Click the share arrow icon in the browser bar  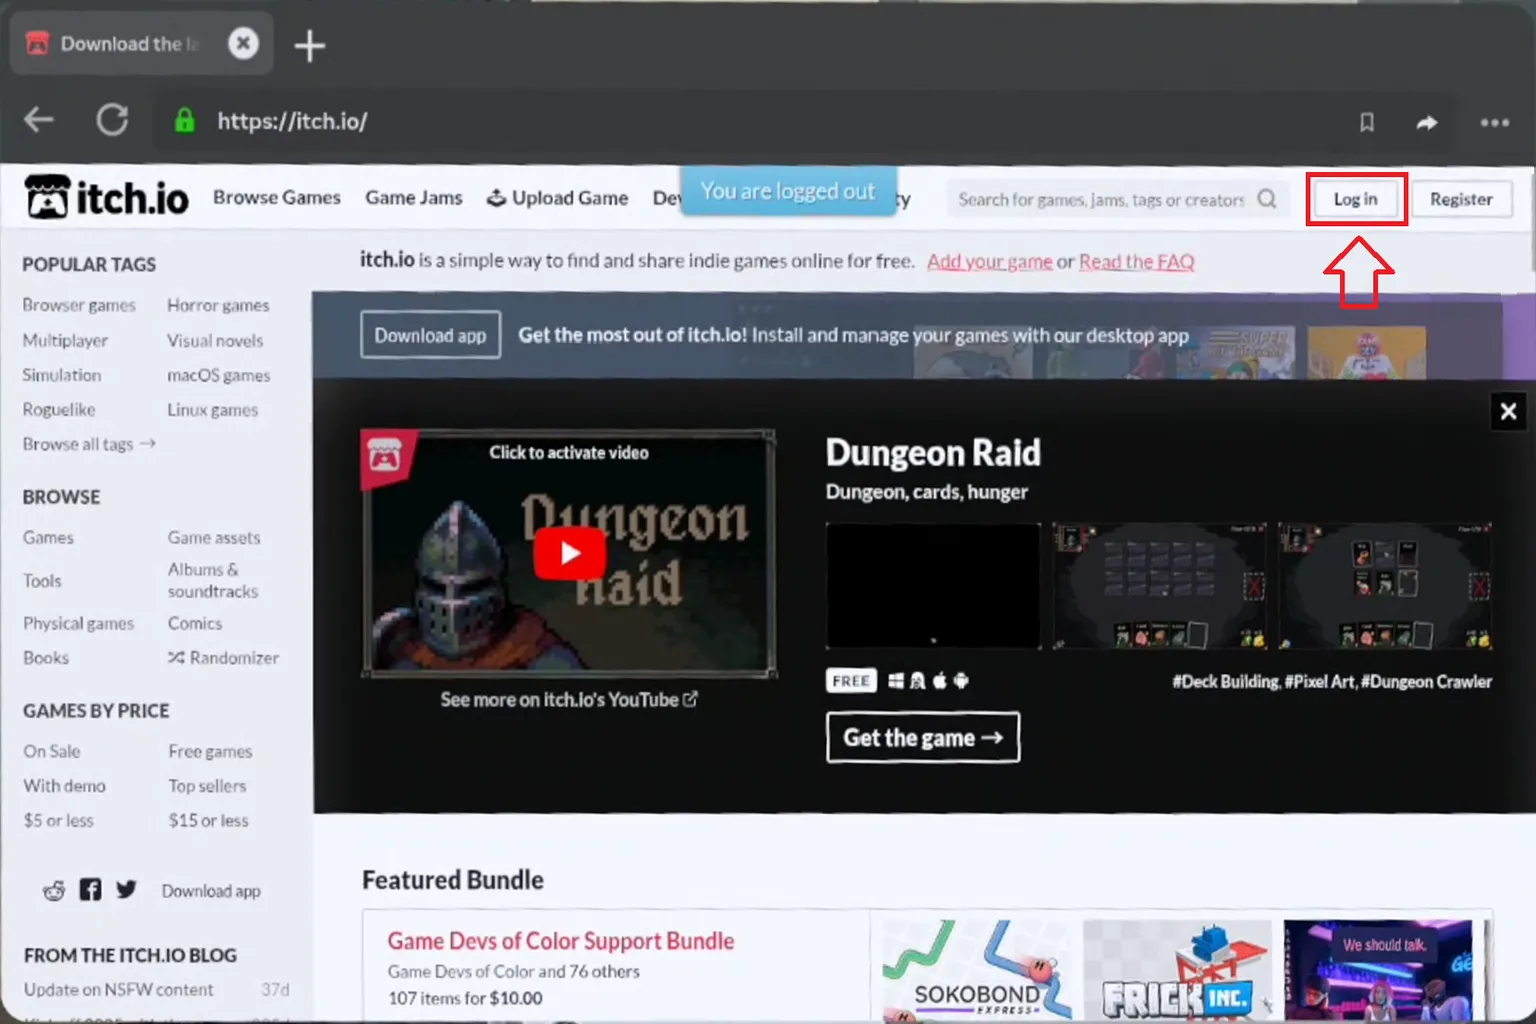pos(1427,122)
